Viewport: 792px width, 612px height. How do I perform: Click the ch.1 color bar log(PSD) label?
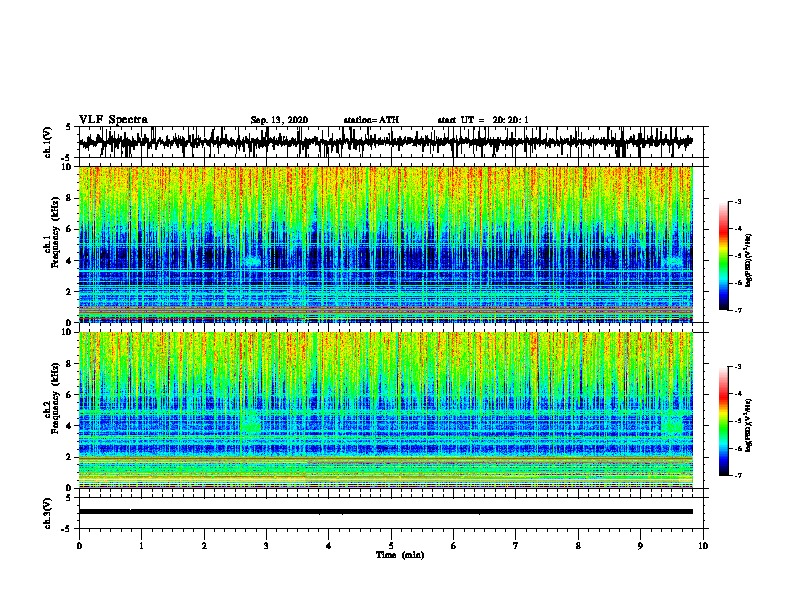click(748, 260)
